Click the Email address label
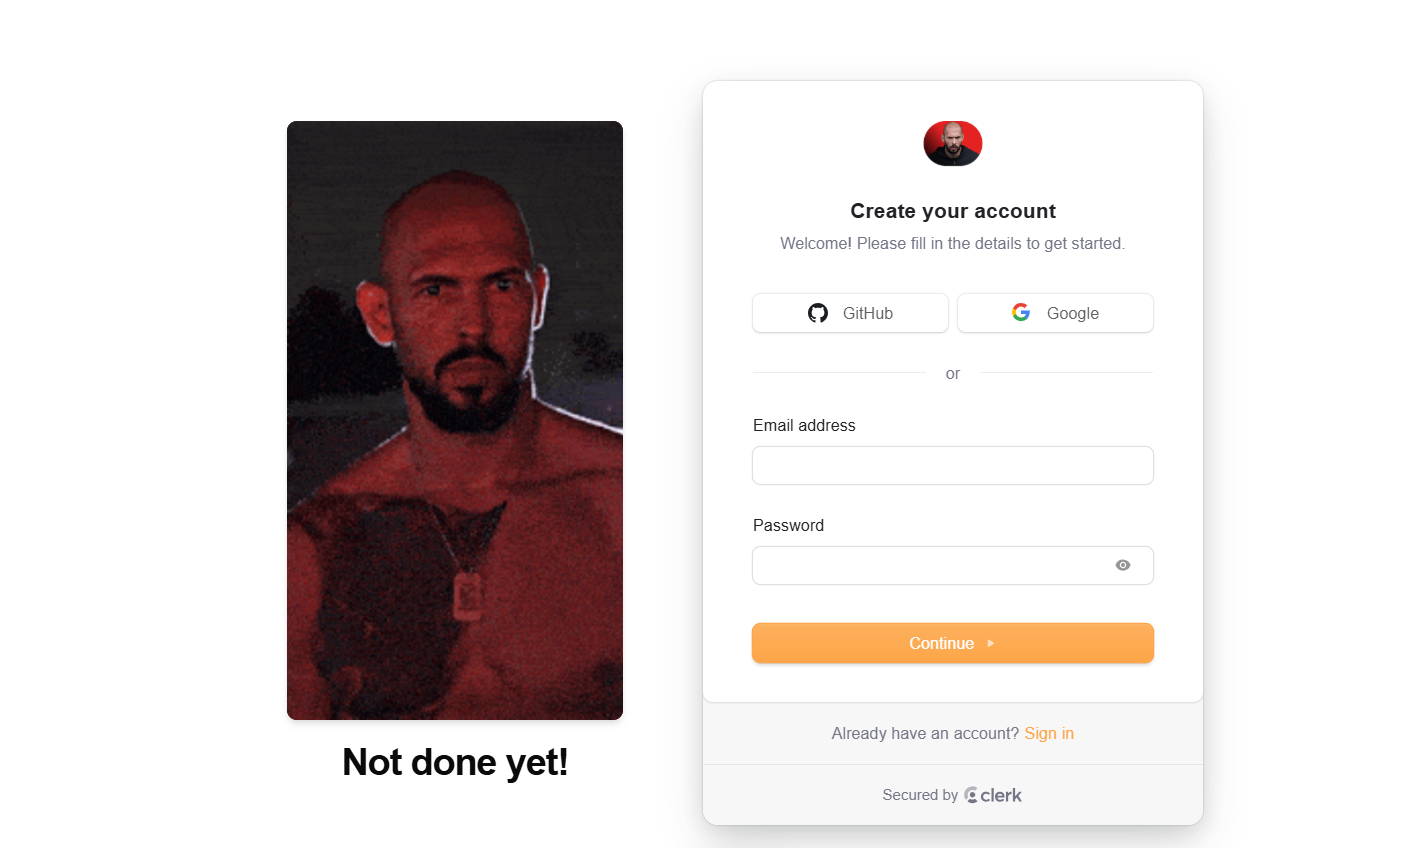The image size is (1407, 848). point(804,425)
